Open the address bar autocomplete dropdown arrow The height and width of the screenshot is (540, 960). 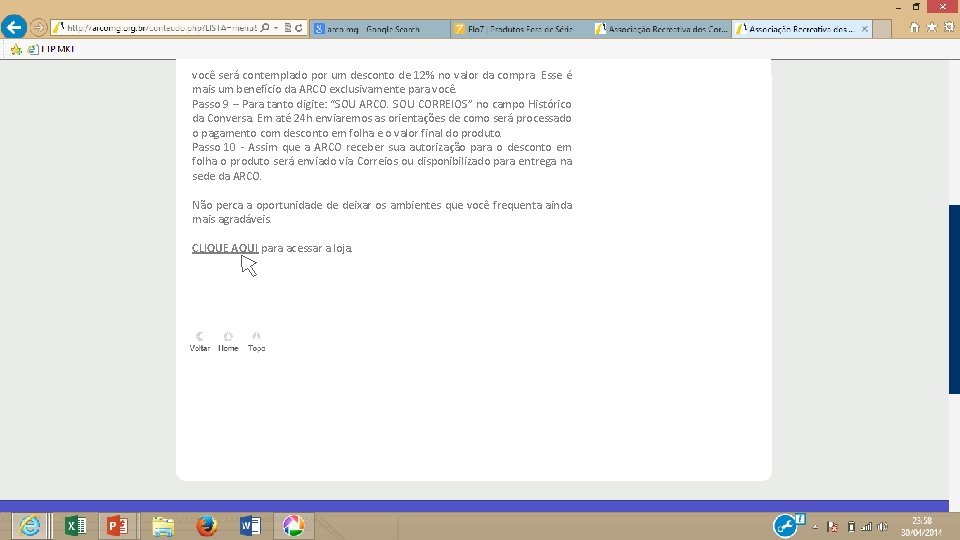[276, 28]
